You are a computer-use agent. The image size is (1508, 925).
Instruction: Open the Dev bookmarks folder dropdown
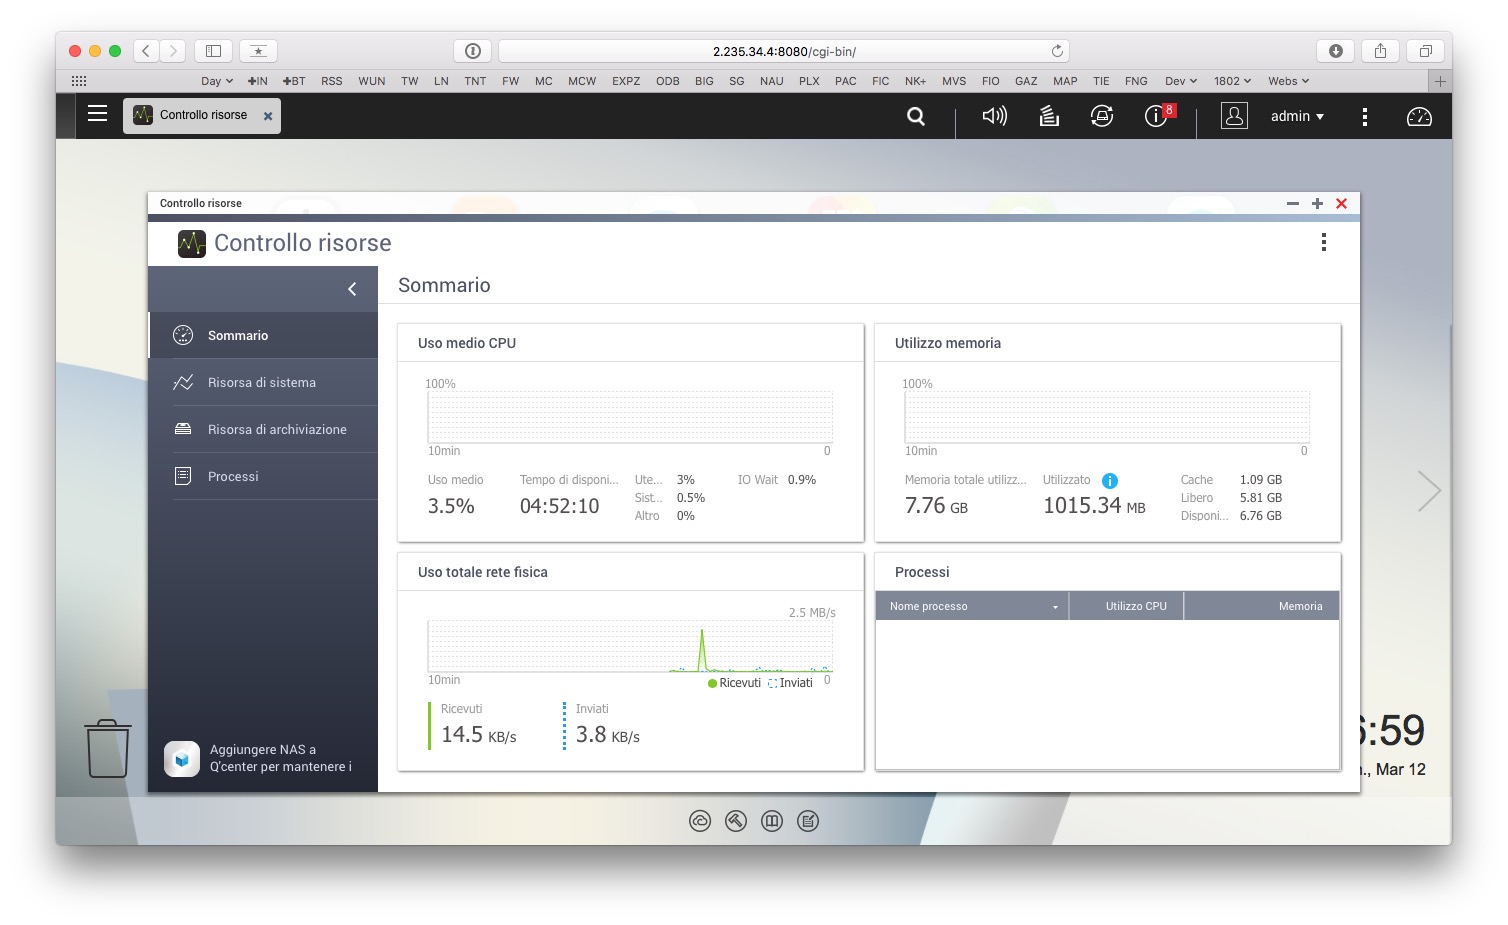1181,81
